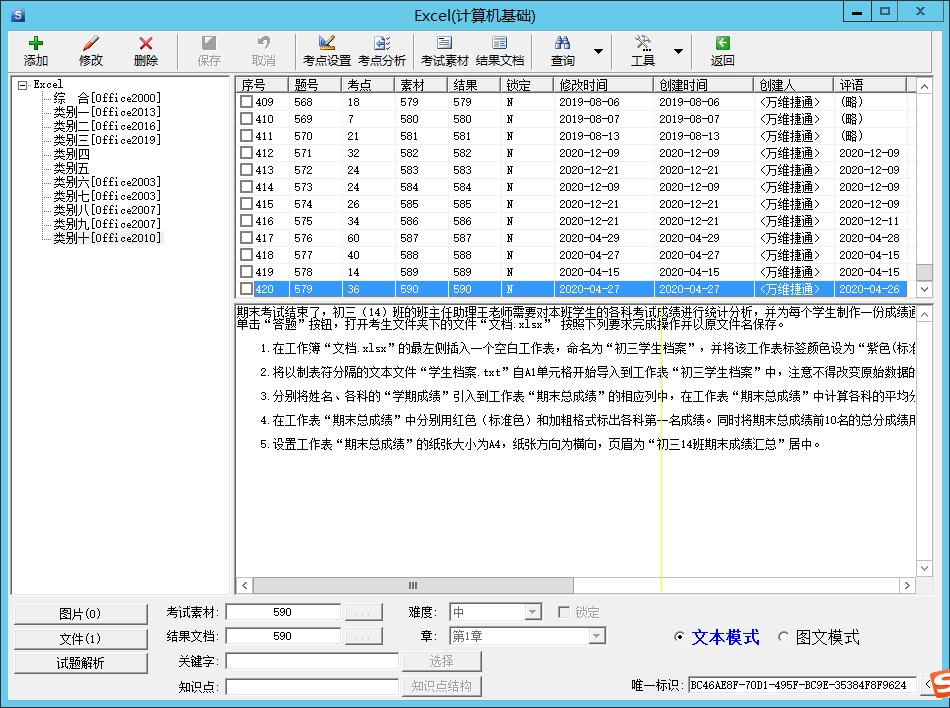Check the checkbox for row 412
The image size is (950, 708).
pos(246,153)
